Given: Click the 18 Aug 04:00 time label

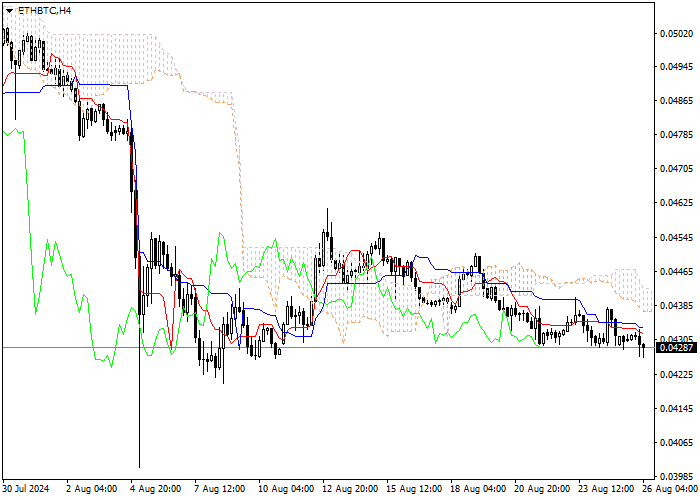Looking at the screenshot, I should [478, 489].
